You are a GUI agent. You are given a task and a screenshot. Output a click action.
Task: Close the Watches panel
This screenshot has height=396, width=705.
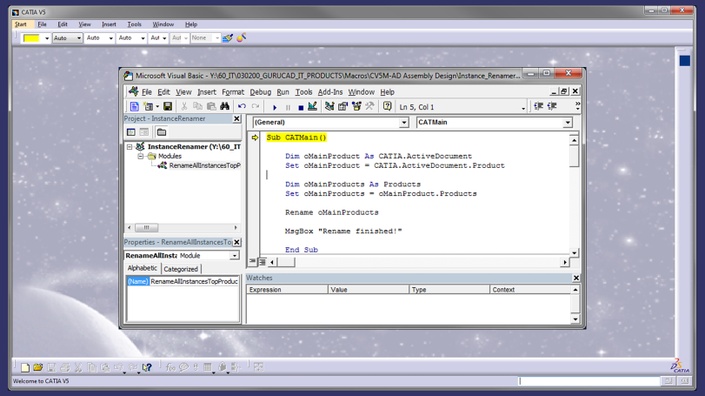tap(576, 278)
